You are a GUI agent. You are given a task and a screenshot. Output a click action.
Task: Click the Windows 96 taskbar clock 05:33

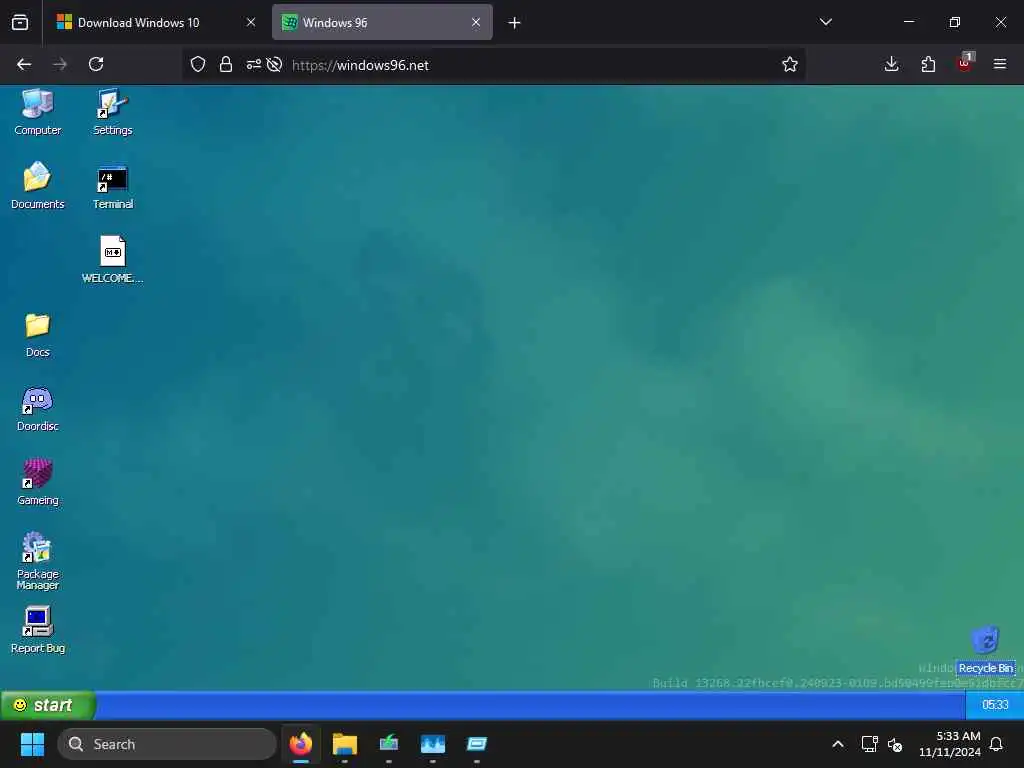[x=995, y=705]
